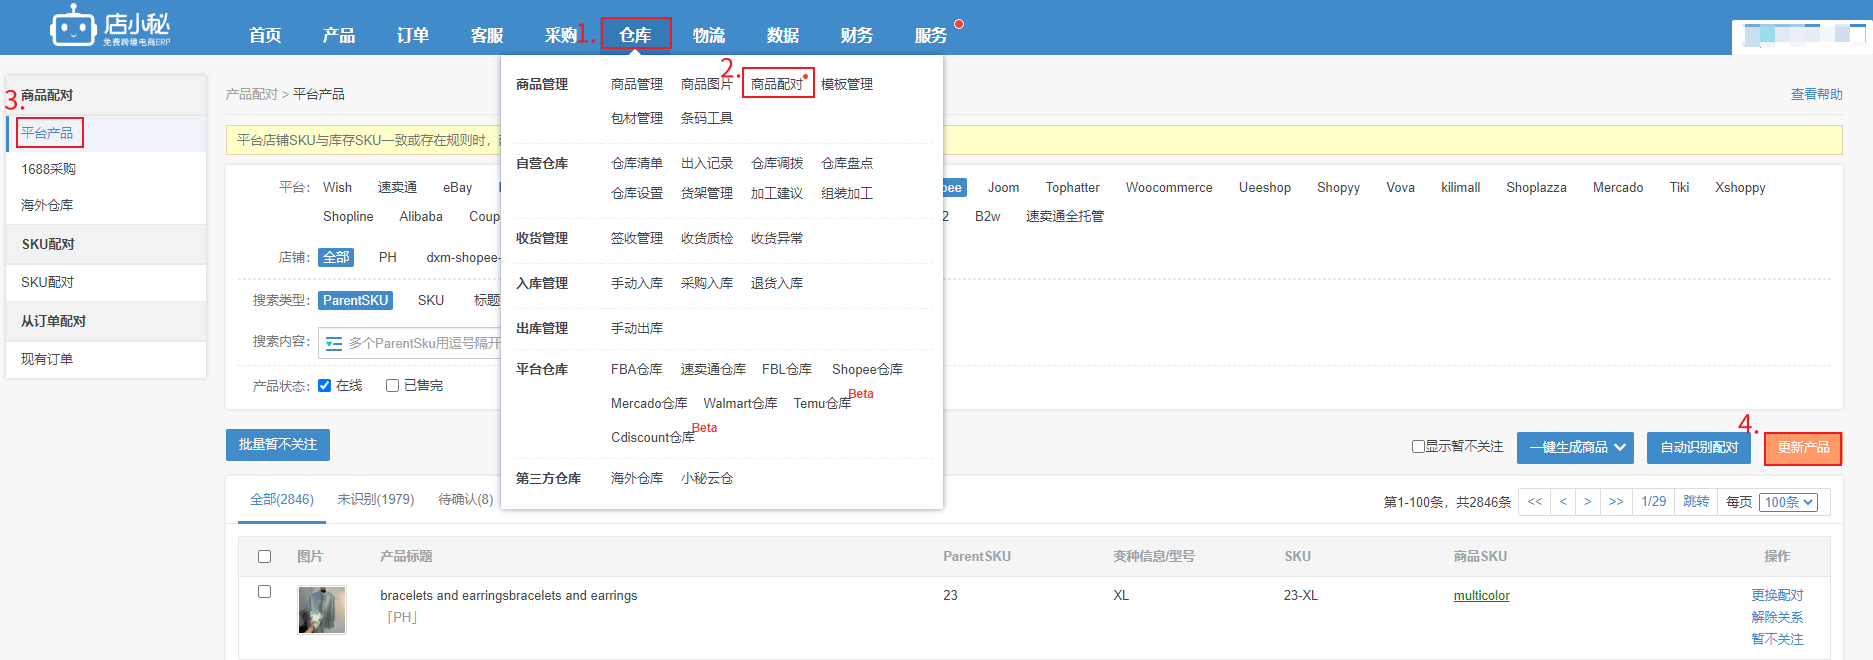The width and height of the screenshot is (1873, 660).
Task: Tick the select-all checkbox in table header
Action: tap(265, 557)
